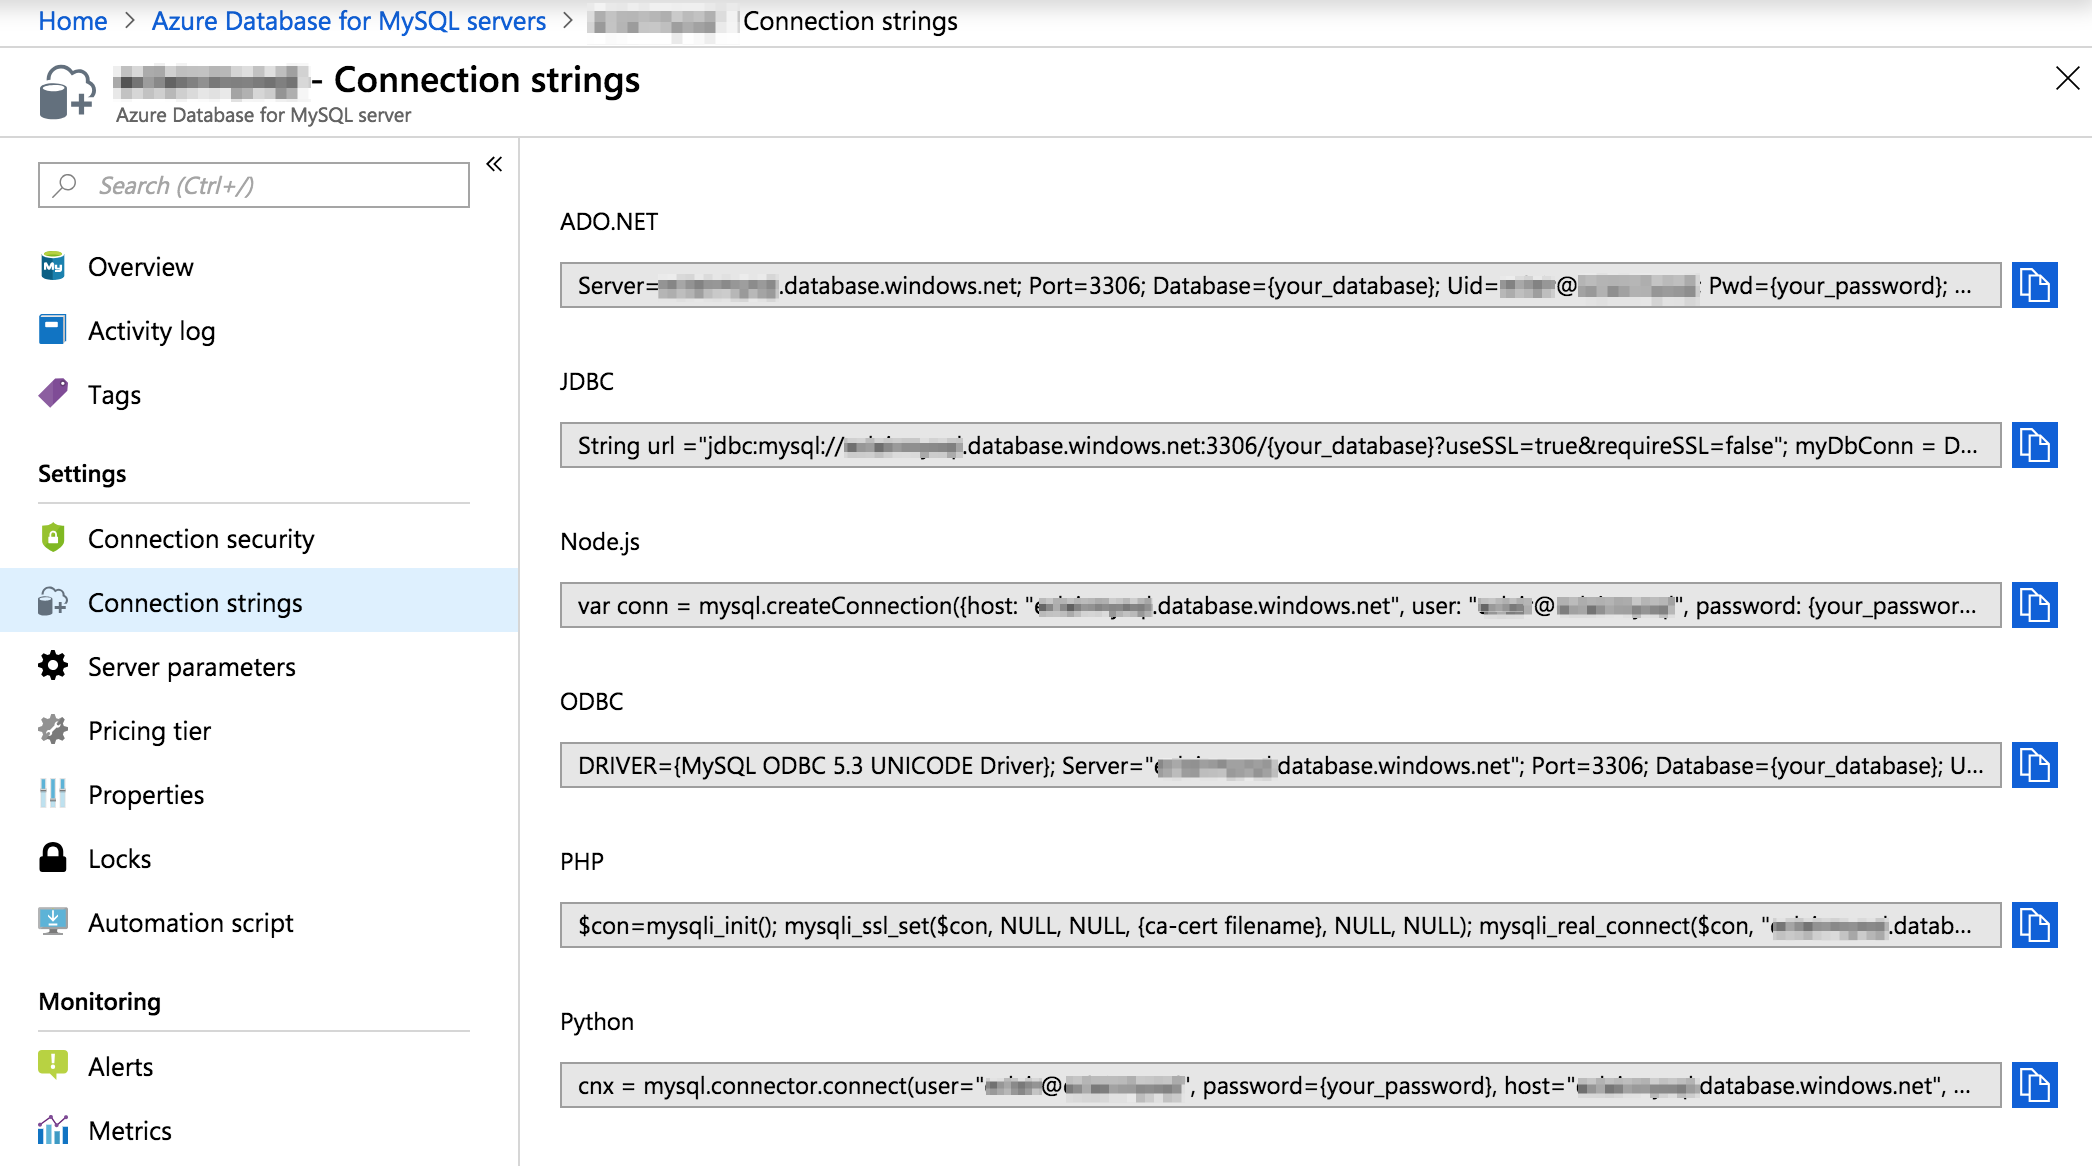Select the Overview icon in the sidebar

click(54, 266)
